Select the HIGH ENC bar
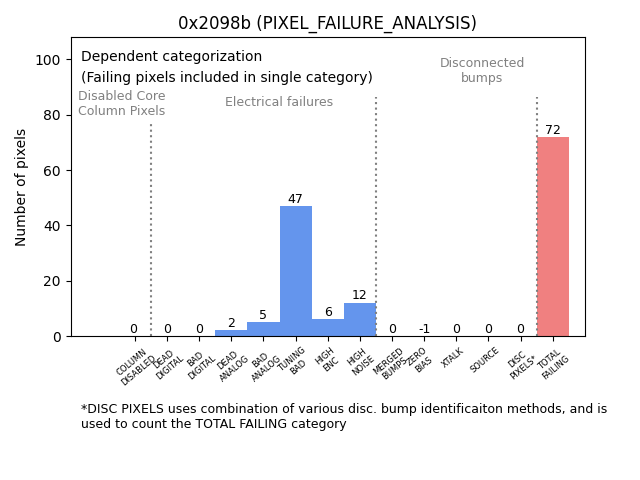The height and width of the screenshot is (480, 640). (328, 328)
